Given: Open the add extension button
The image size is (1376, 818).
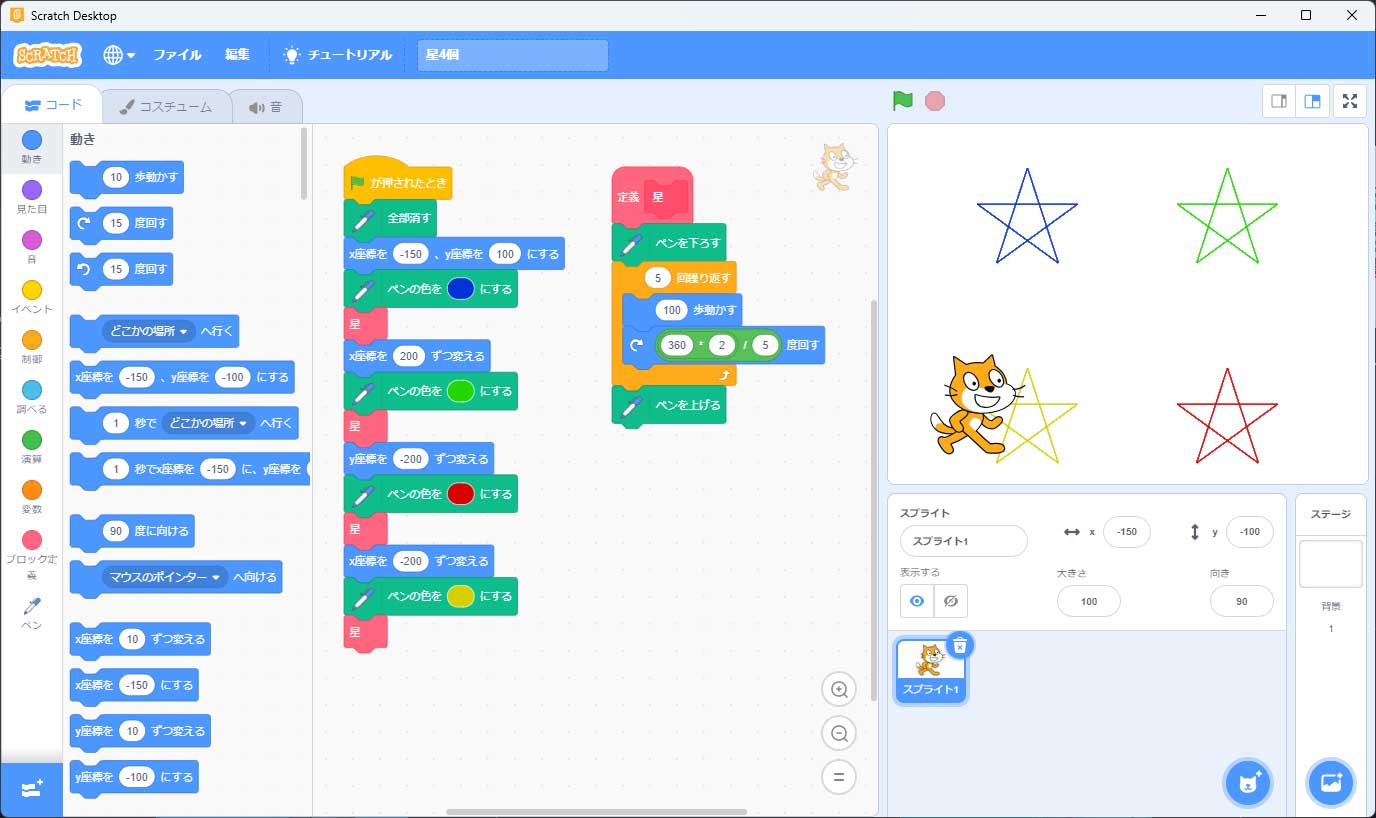Looking at the screenshot, I should coord(31,790).
